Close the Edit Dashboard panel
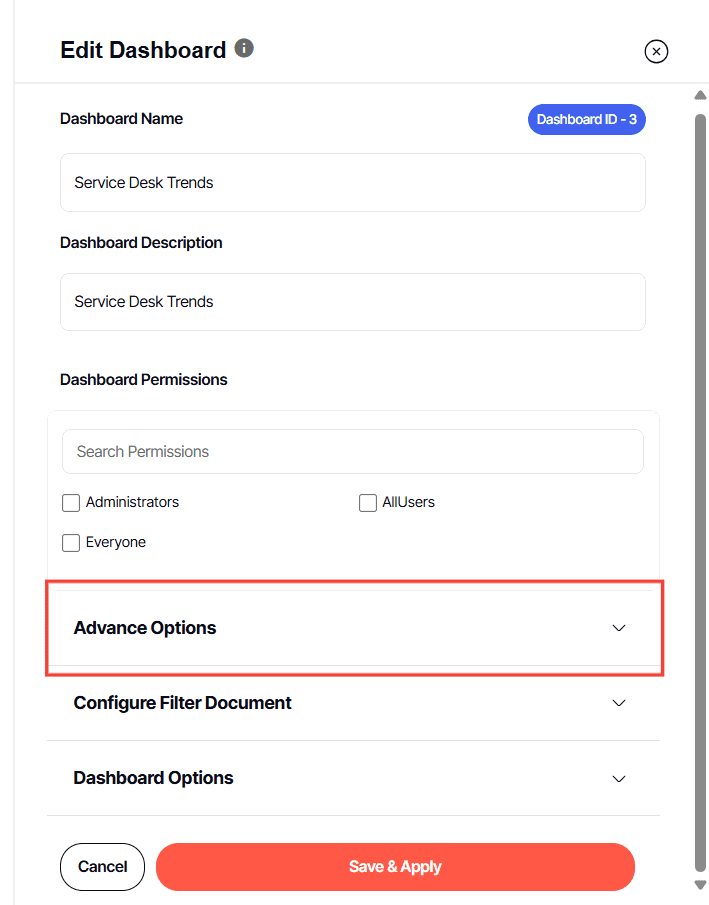 point(656,51)
